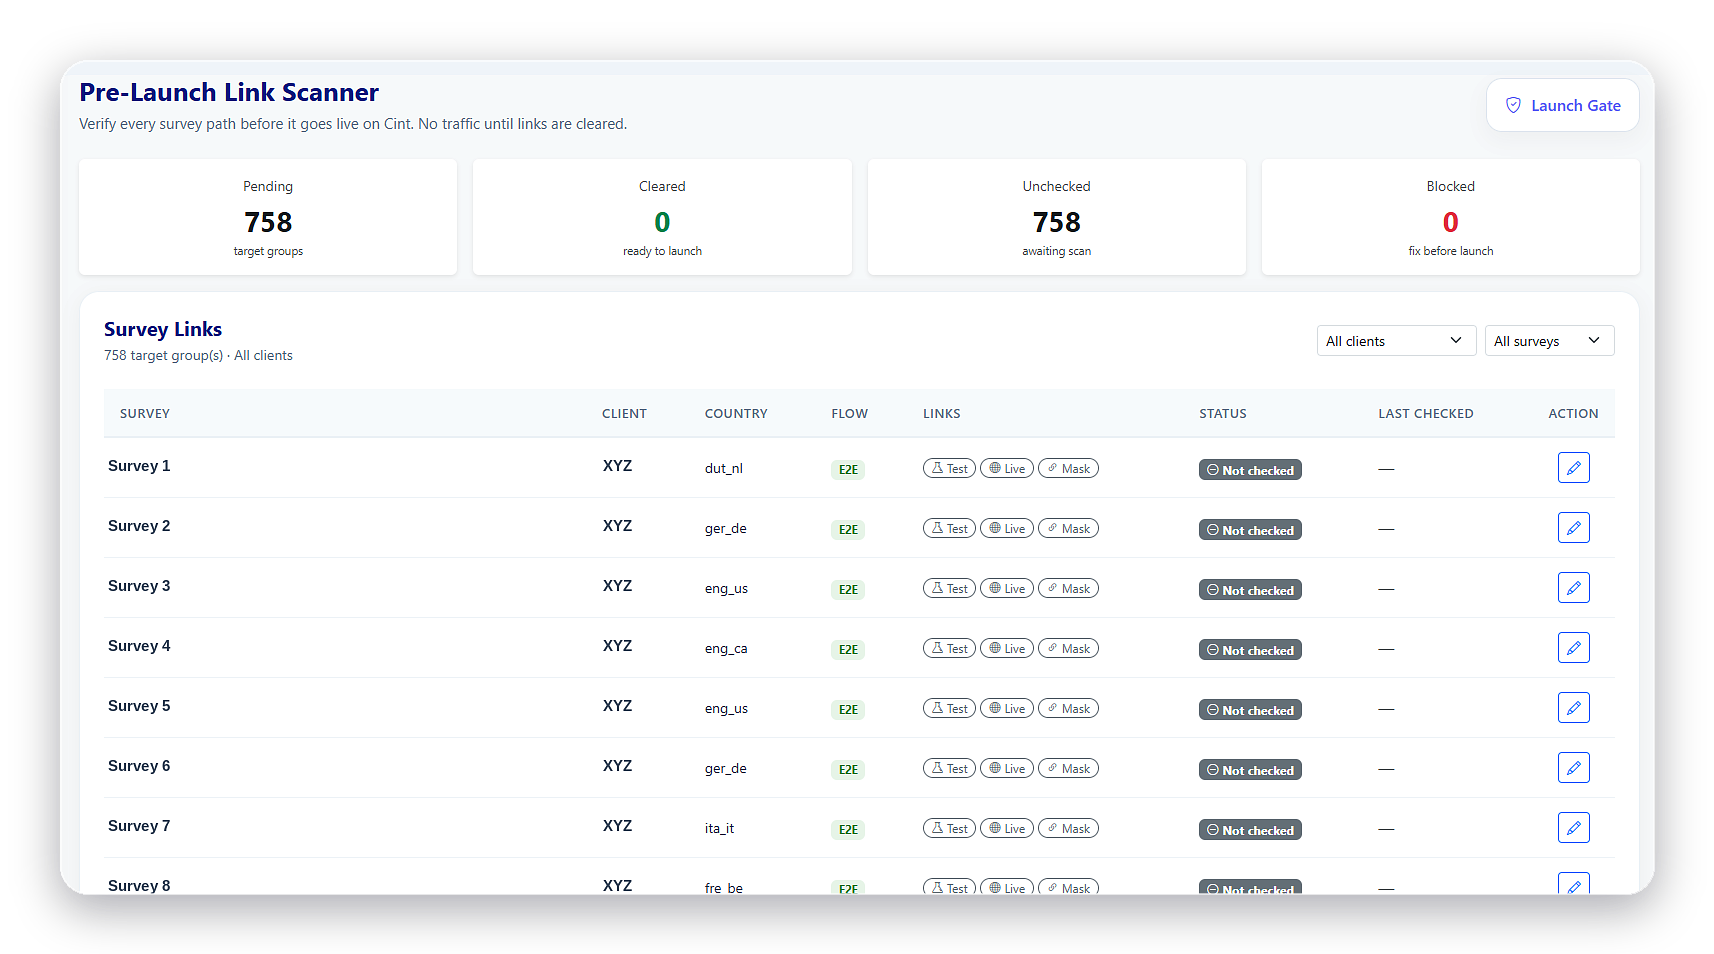Screen dimensions: 1714x954
Task: Edit Survey 6 with pencil icon
Action: coord(1573,768)
